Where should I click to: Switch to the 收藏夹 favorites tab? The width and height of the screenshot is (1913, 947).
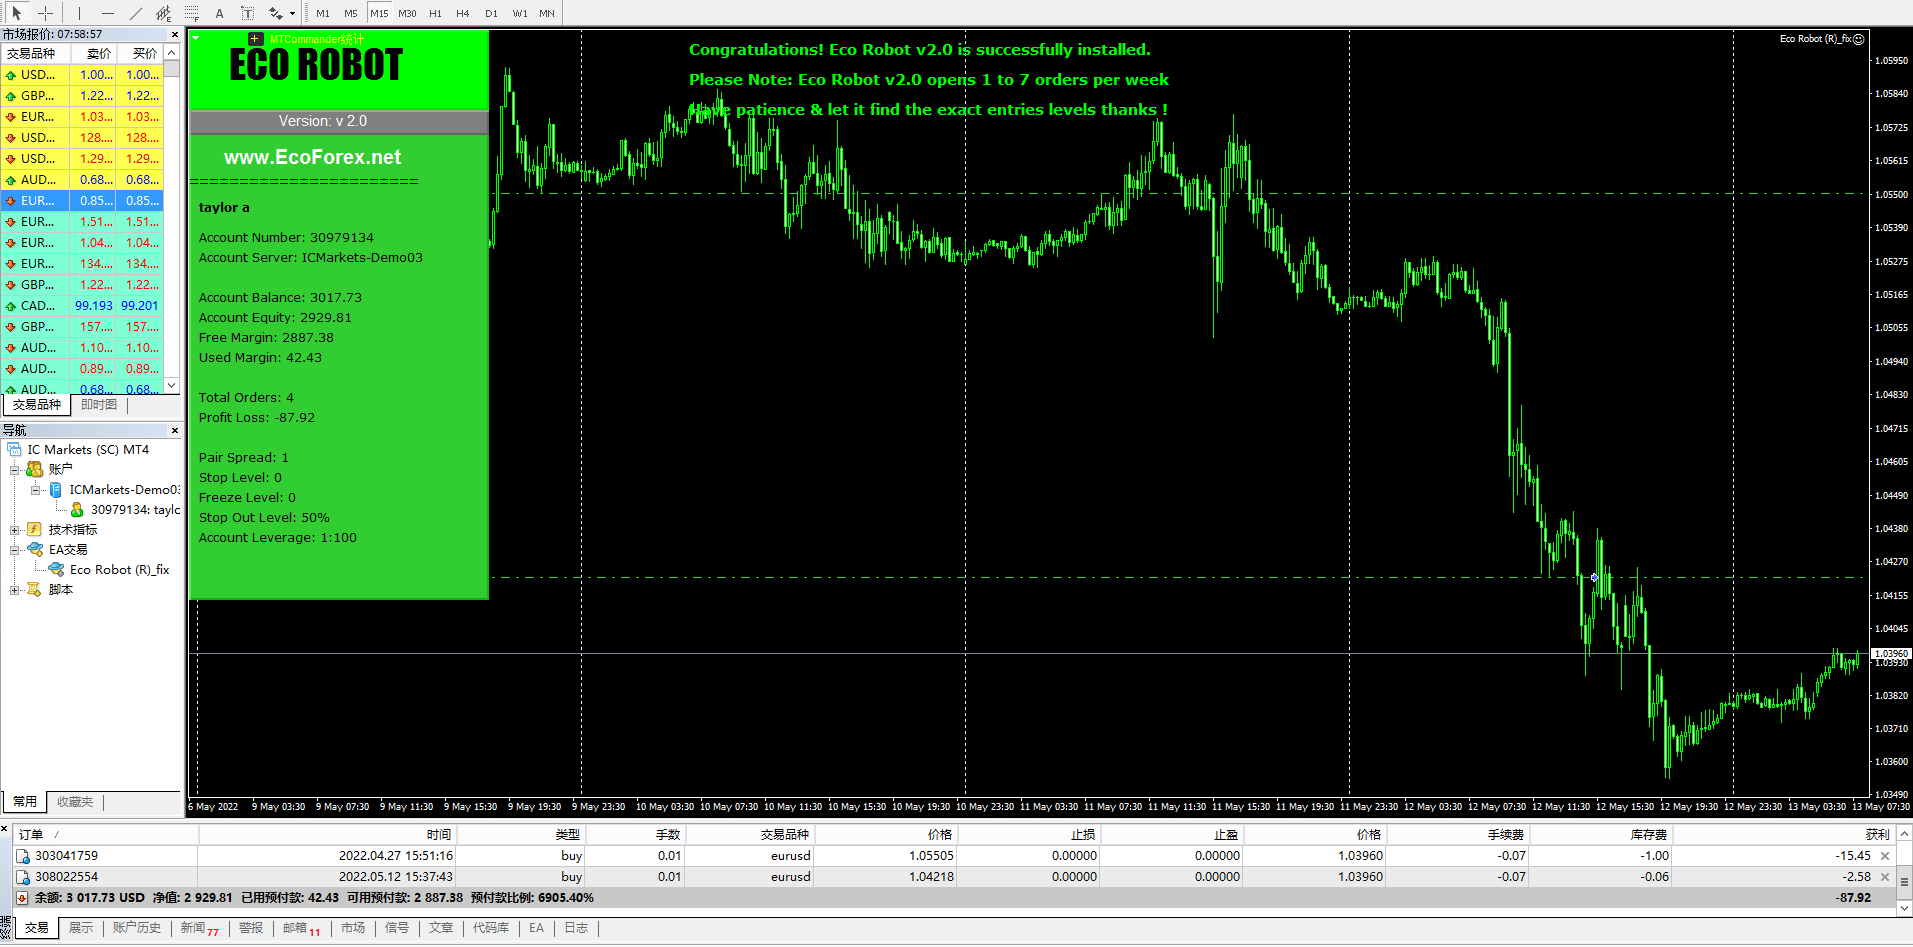click(75, 802)
